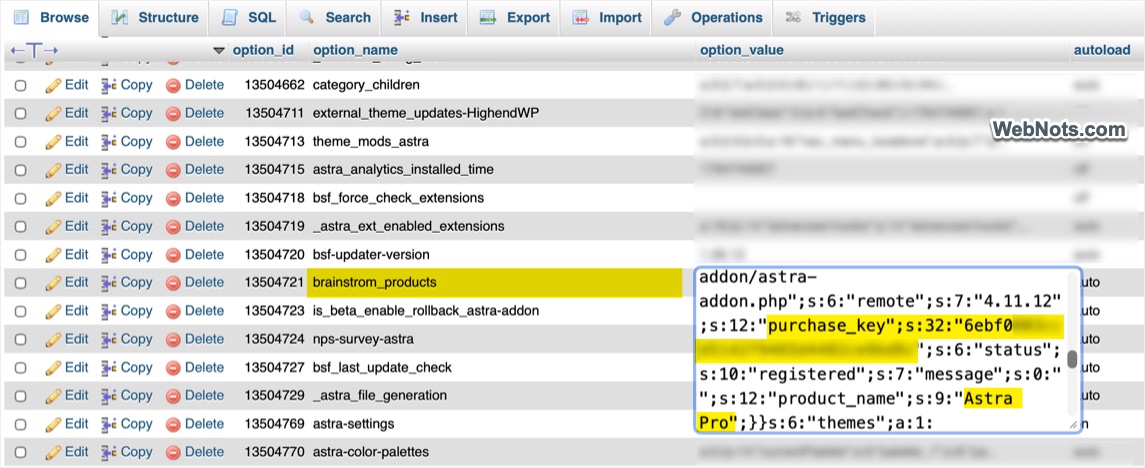Image resolution: width=1145 pixels, height=468 pixels.
Task: Tick the bsf-updater-version row checkbox
Action: 20,255
